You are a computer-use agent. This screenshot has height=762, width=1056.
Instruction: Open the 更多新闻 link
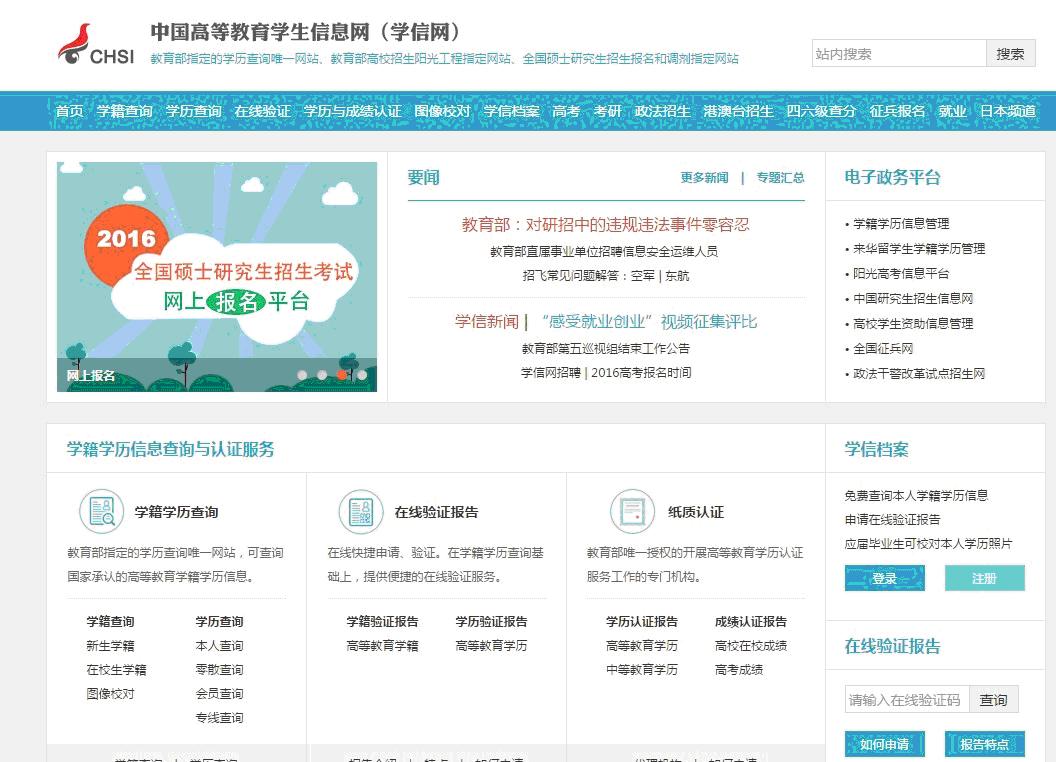pos(704,178)
